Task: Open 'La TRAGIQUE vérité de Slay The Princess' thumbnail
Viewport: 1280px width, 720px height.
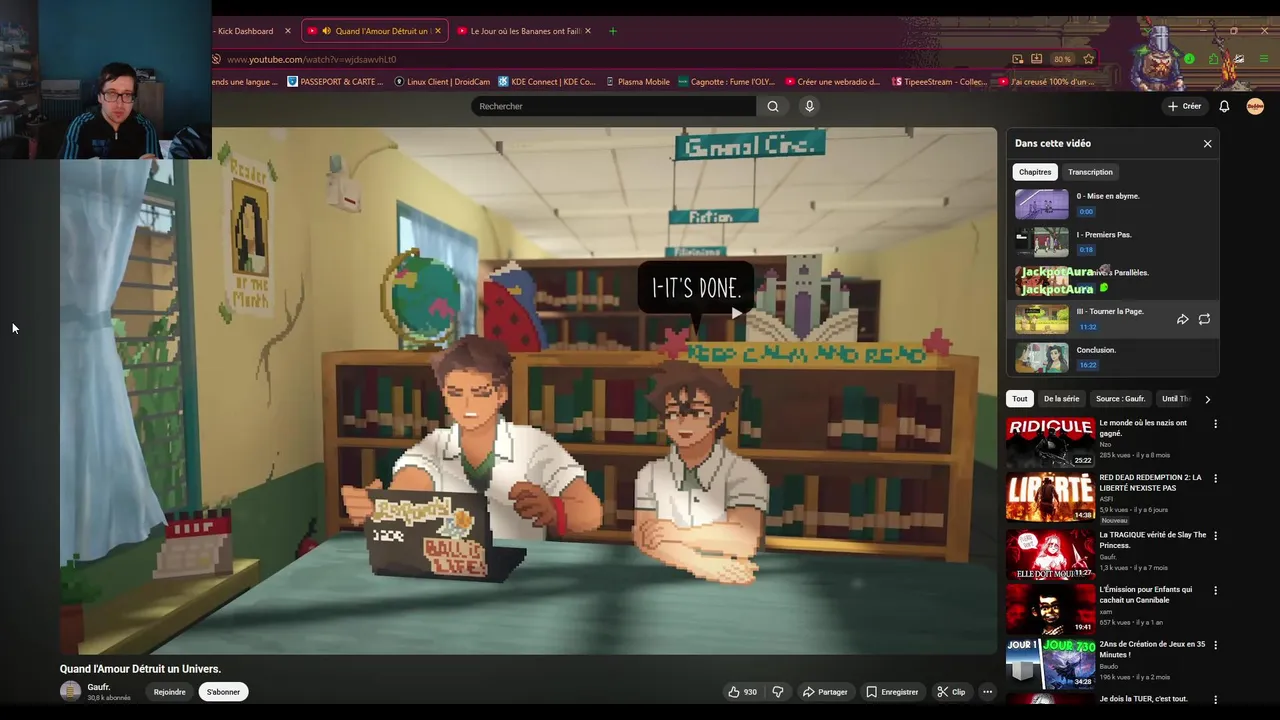Action: 1050,553
